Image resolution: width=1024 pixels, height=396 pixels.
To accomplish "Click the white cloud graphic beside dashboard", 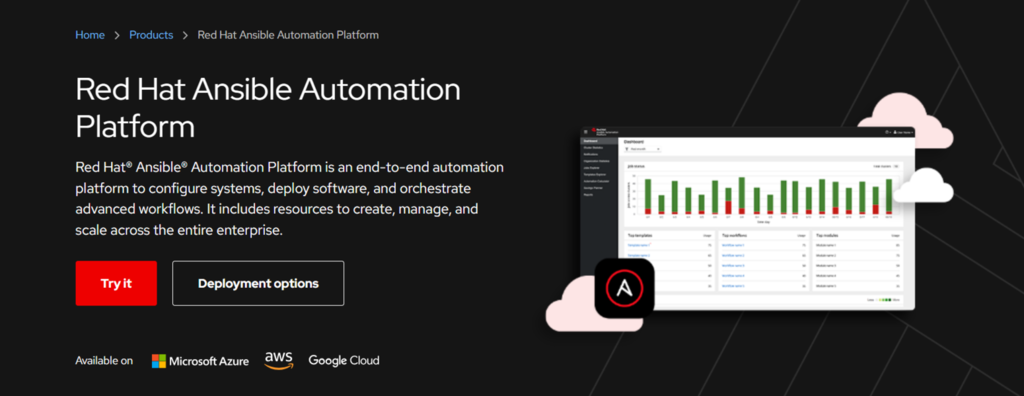I will (x=923, y=185).
